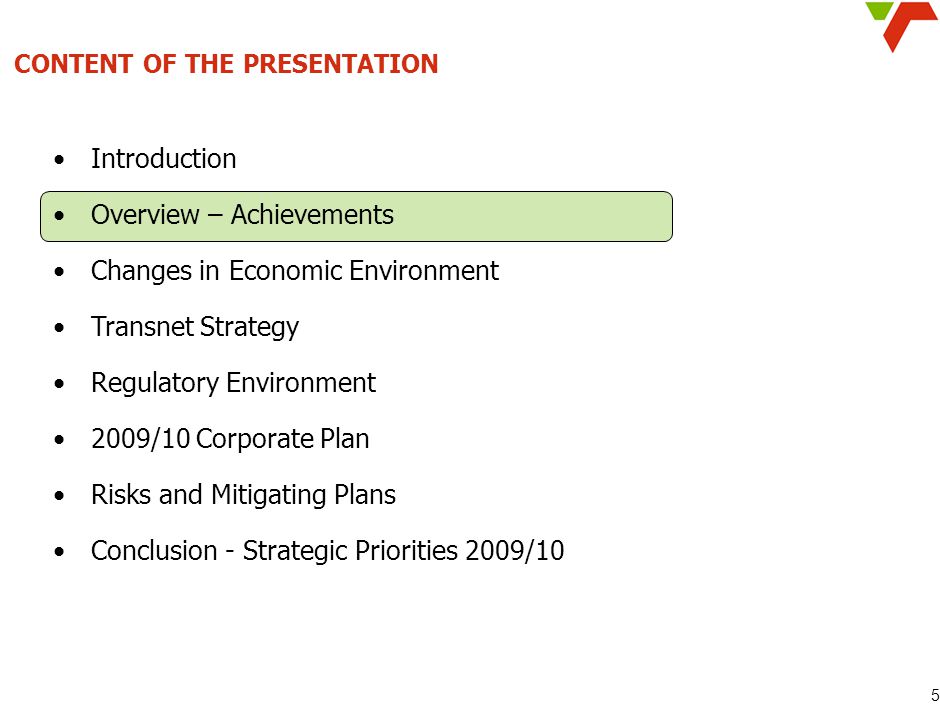This screenshot has width=940, height=705.
Task: Click the bullet dot beside Regulatory Environment
Action: [59, 384]
